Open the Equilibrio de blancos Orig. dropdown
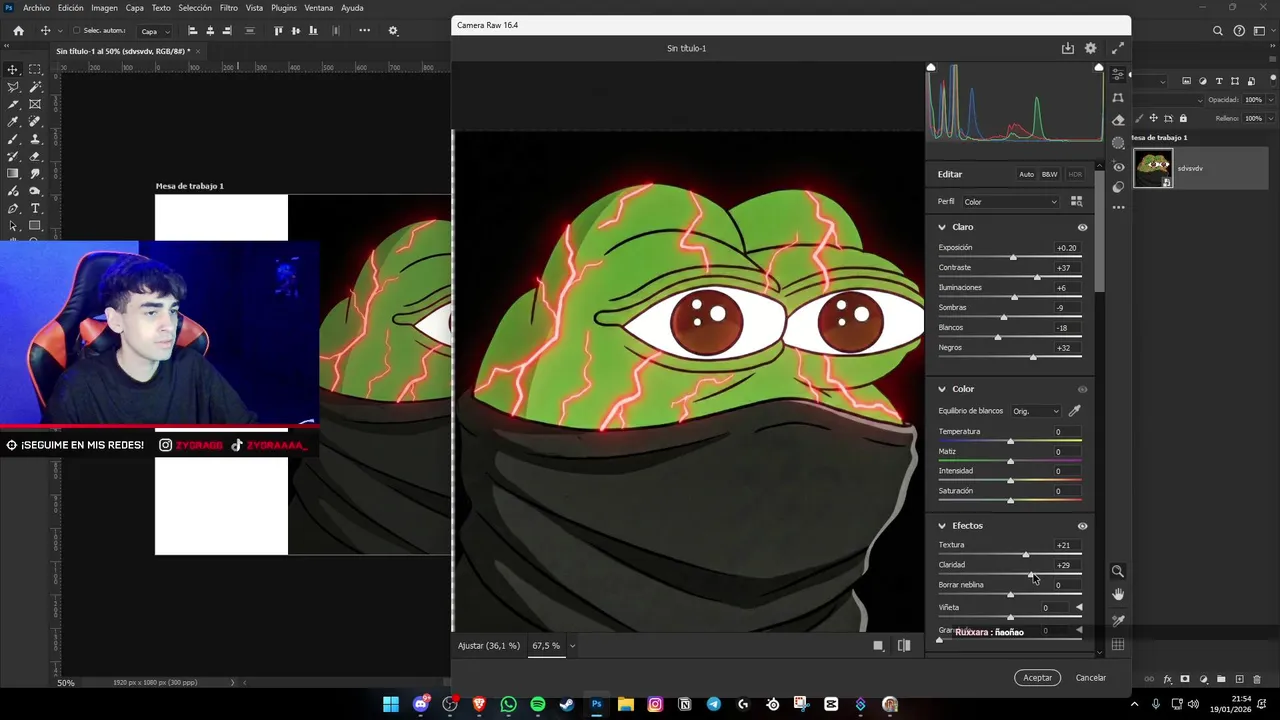The image size is (1280, 720). click(1035, 411)
